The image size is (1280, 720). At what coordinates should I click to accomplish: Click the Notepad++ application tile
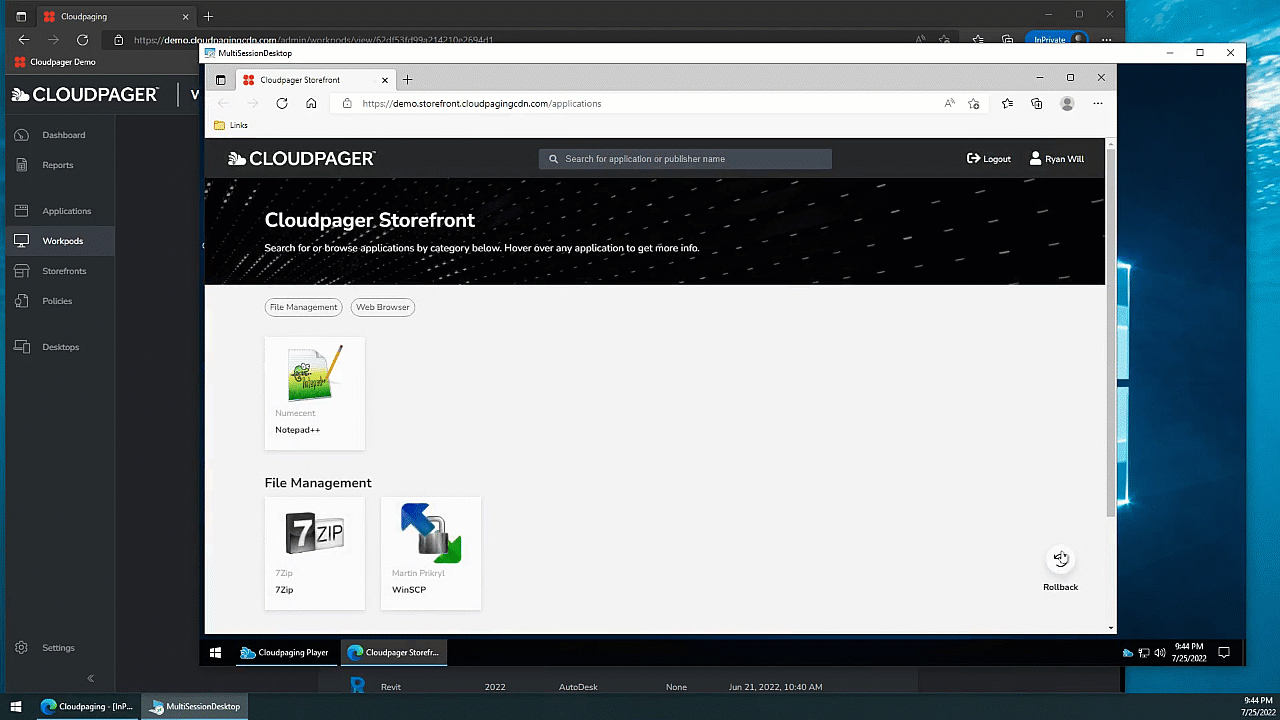[315, 393]
